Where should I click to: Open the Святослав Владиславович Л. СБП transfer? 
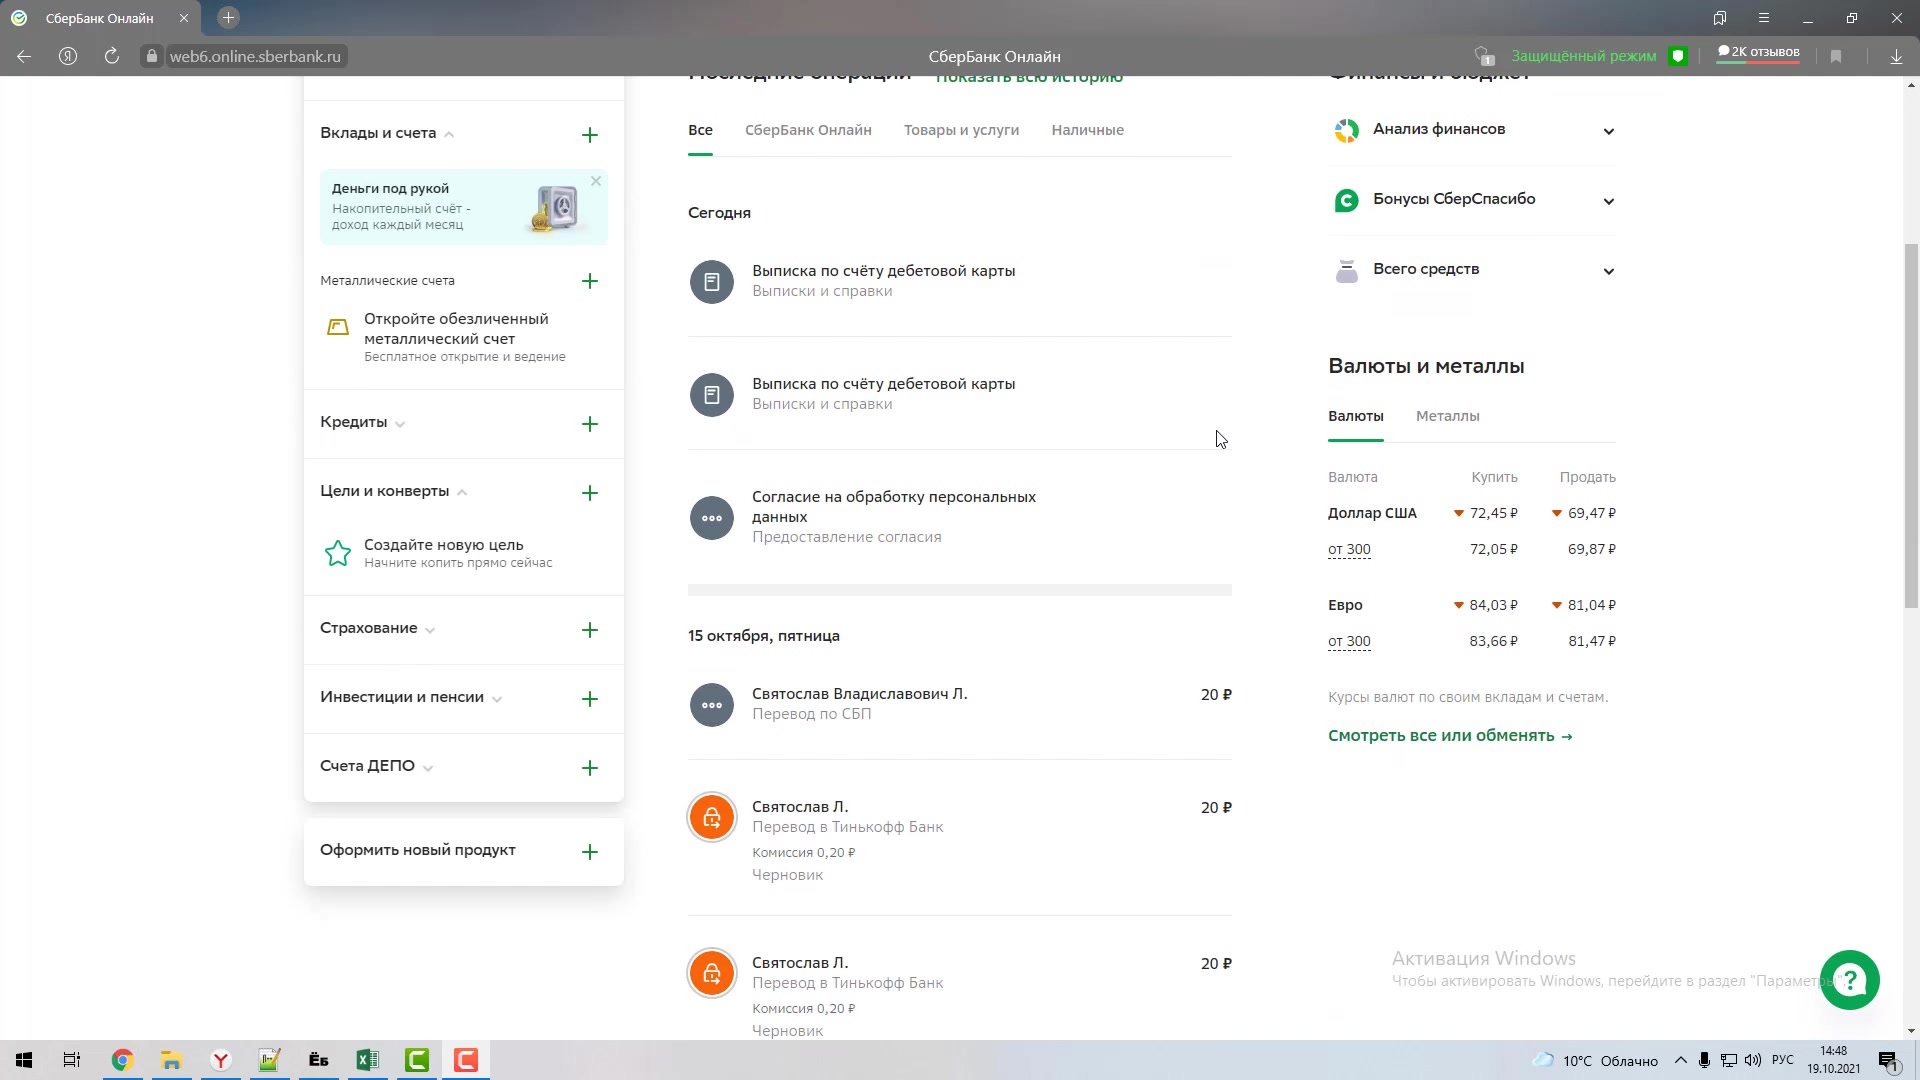coord(960,704)
